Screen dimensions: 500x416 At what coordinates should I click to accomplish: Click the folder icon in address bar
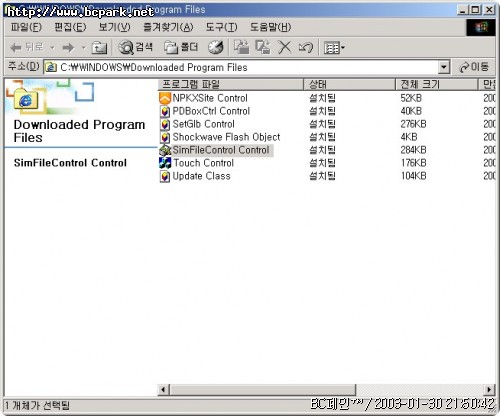51,68
